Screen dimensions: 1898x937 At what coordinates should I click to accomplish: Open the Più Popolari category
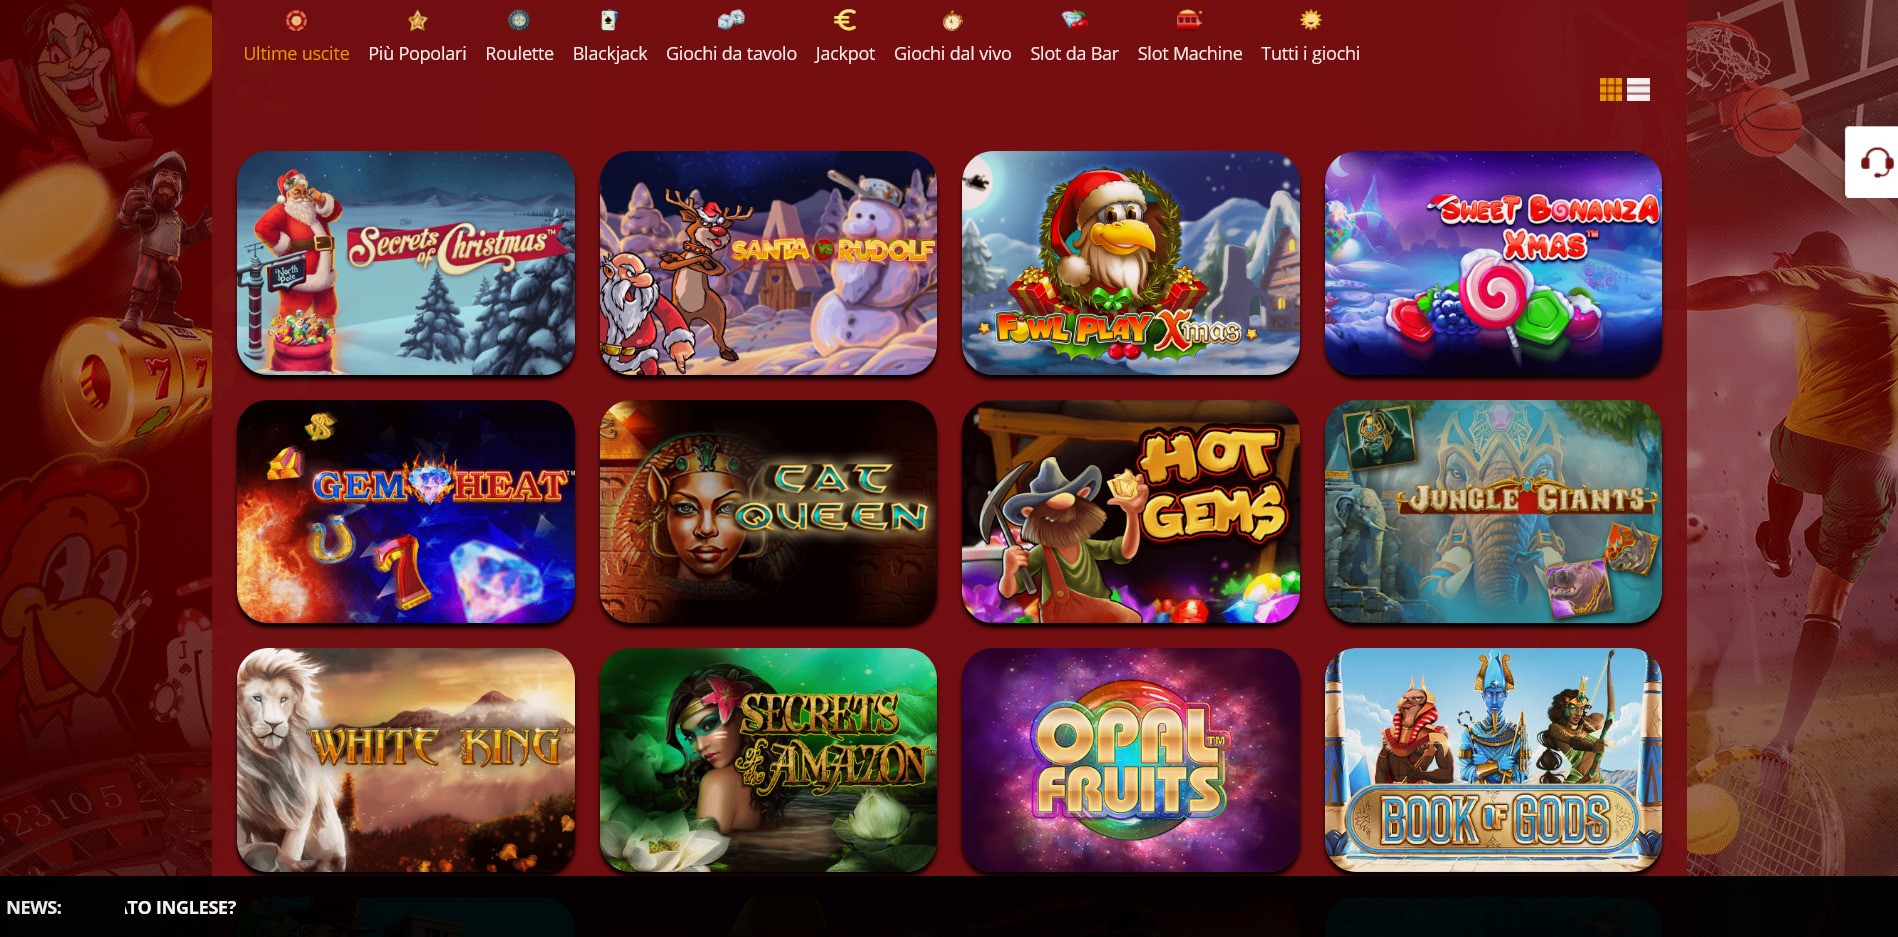pyautogui.click(x=417, y=54)
